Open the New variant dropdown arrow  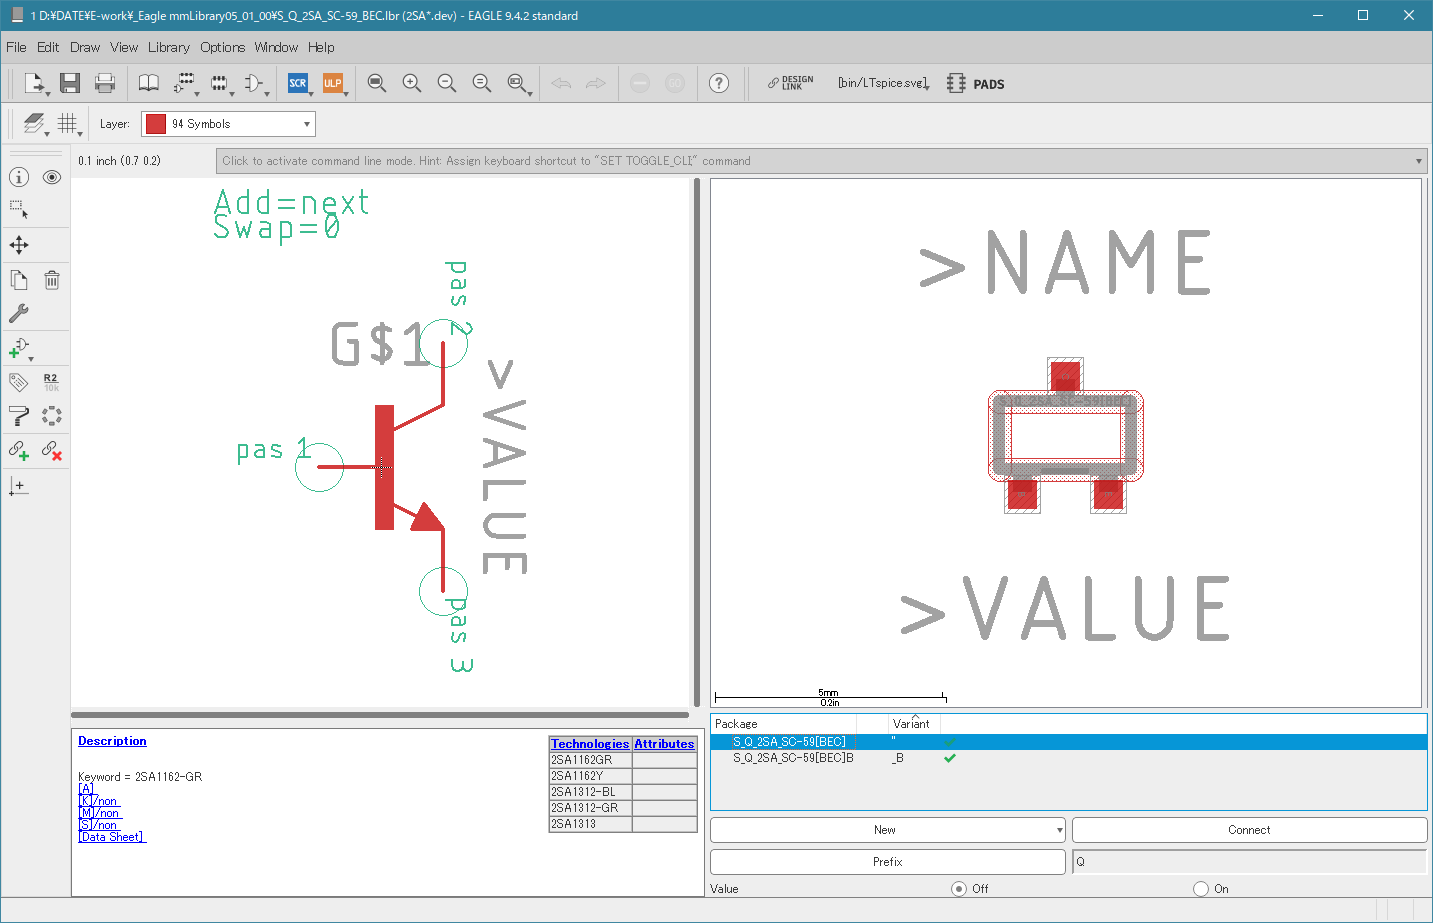click(1060, 830)
